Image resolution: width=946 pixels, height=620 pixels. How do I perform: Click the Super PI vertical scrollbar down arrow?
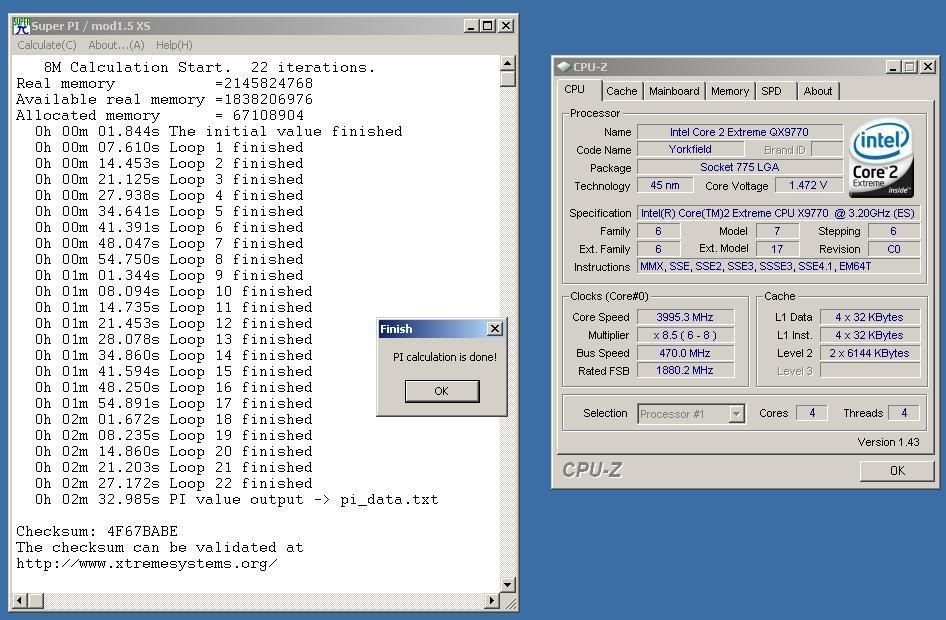pos(508,584)
